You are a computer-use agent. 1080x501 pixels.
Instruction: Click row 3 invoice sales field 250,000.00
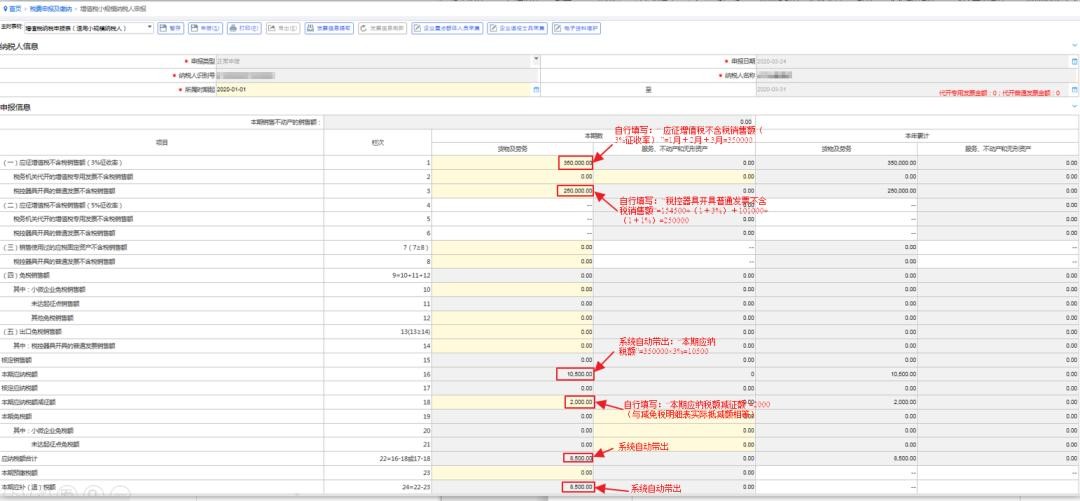tap(576, 190)
